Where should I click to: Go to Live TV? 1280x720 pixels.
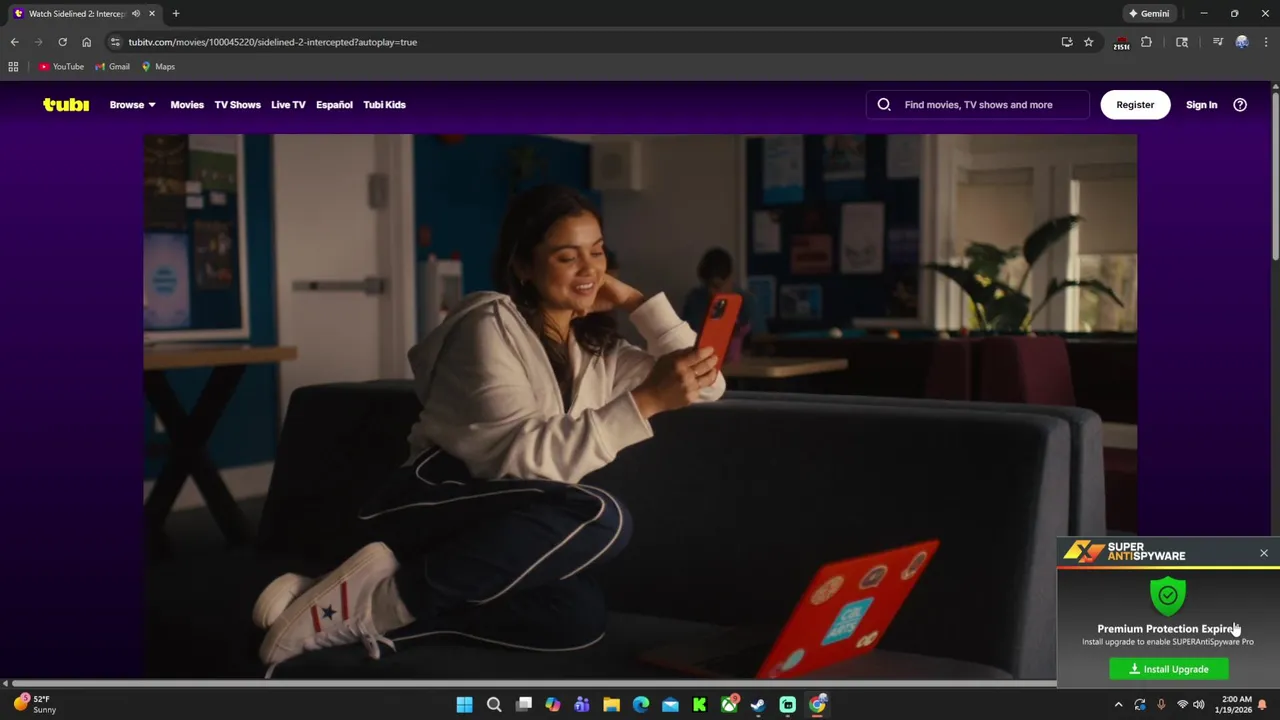(288, 104)
